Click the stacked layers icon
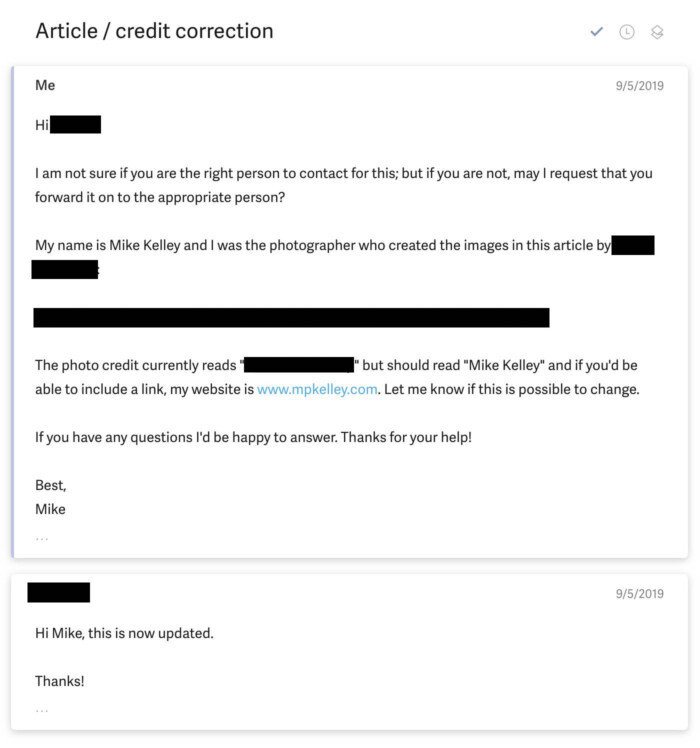The height and width of the screenshot is (748, 700). pos(657,32)
